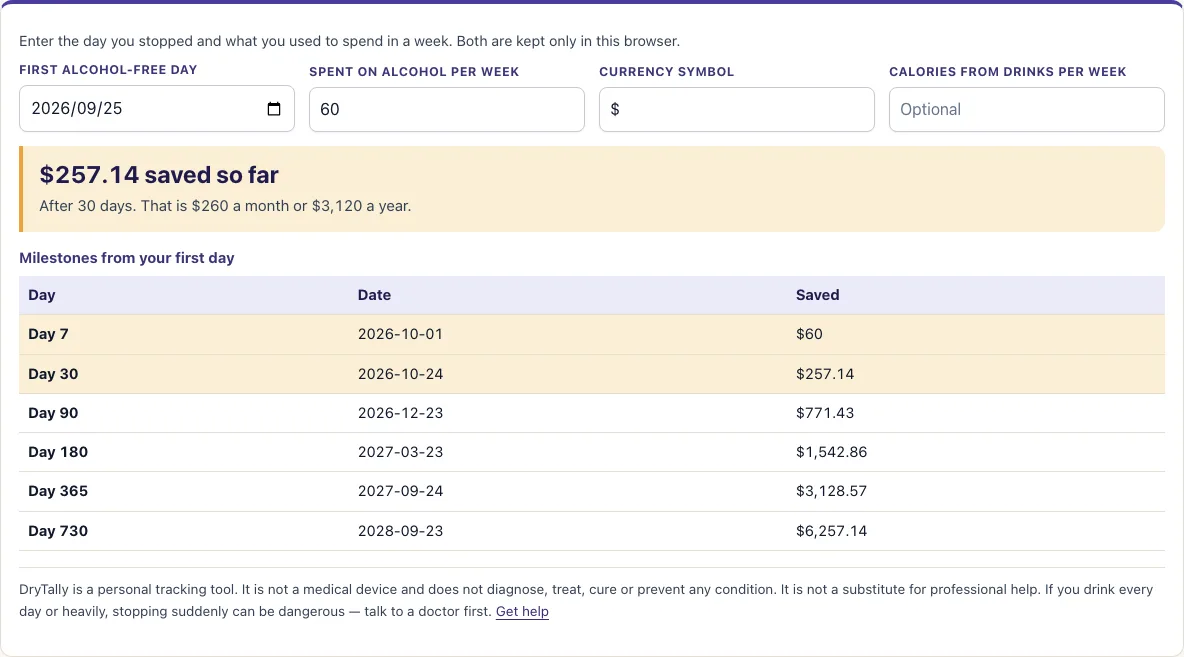The height and width of the screenshot is (657, 1184).
Task: Click the date 2027-03-23
Action: pos(400,452)
